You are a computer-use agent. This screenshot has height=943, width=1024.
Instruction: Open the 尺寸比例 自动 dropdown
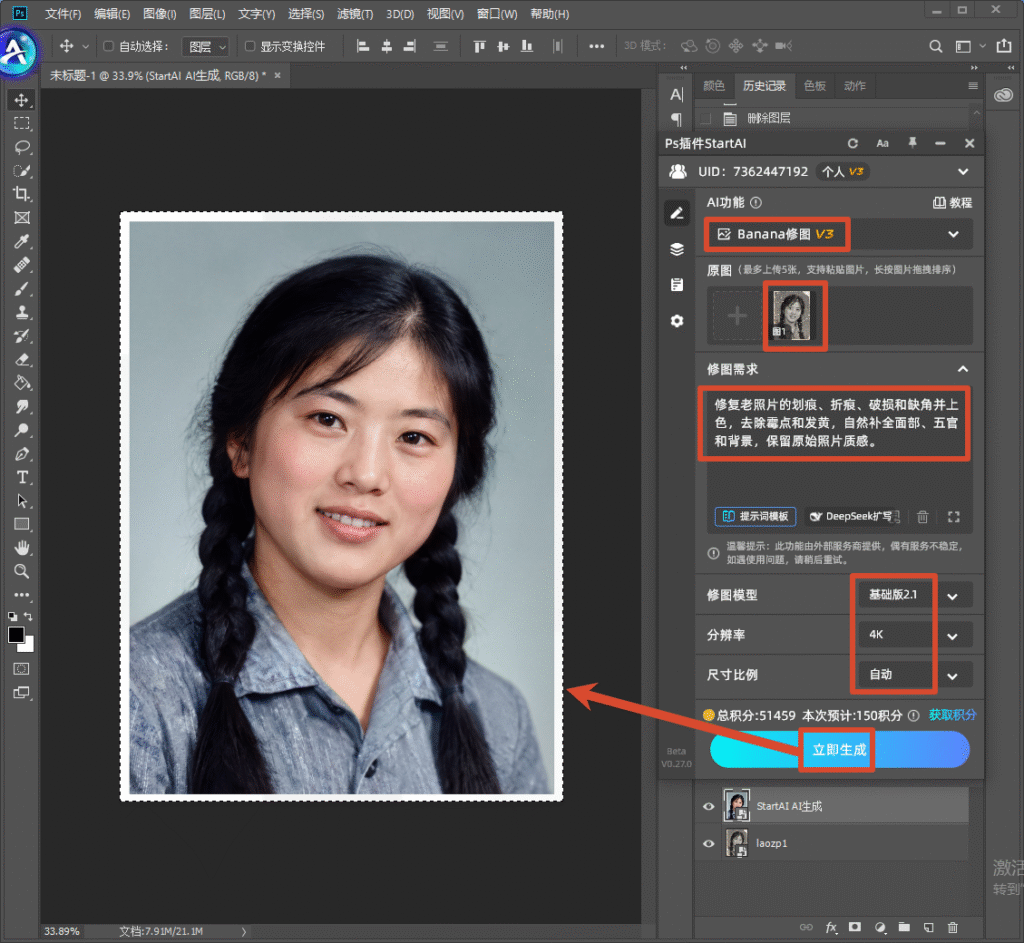914,675
